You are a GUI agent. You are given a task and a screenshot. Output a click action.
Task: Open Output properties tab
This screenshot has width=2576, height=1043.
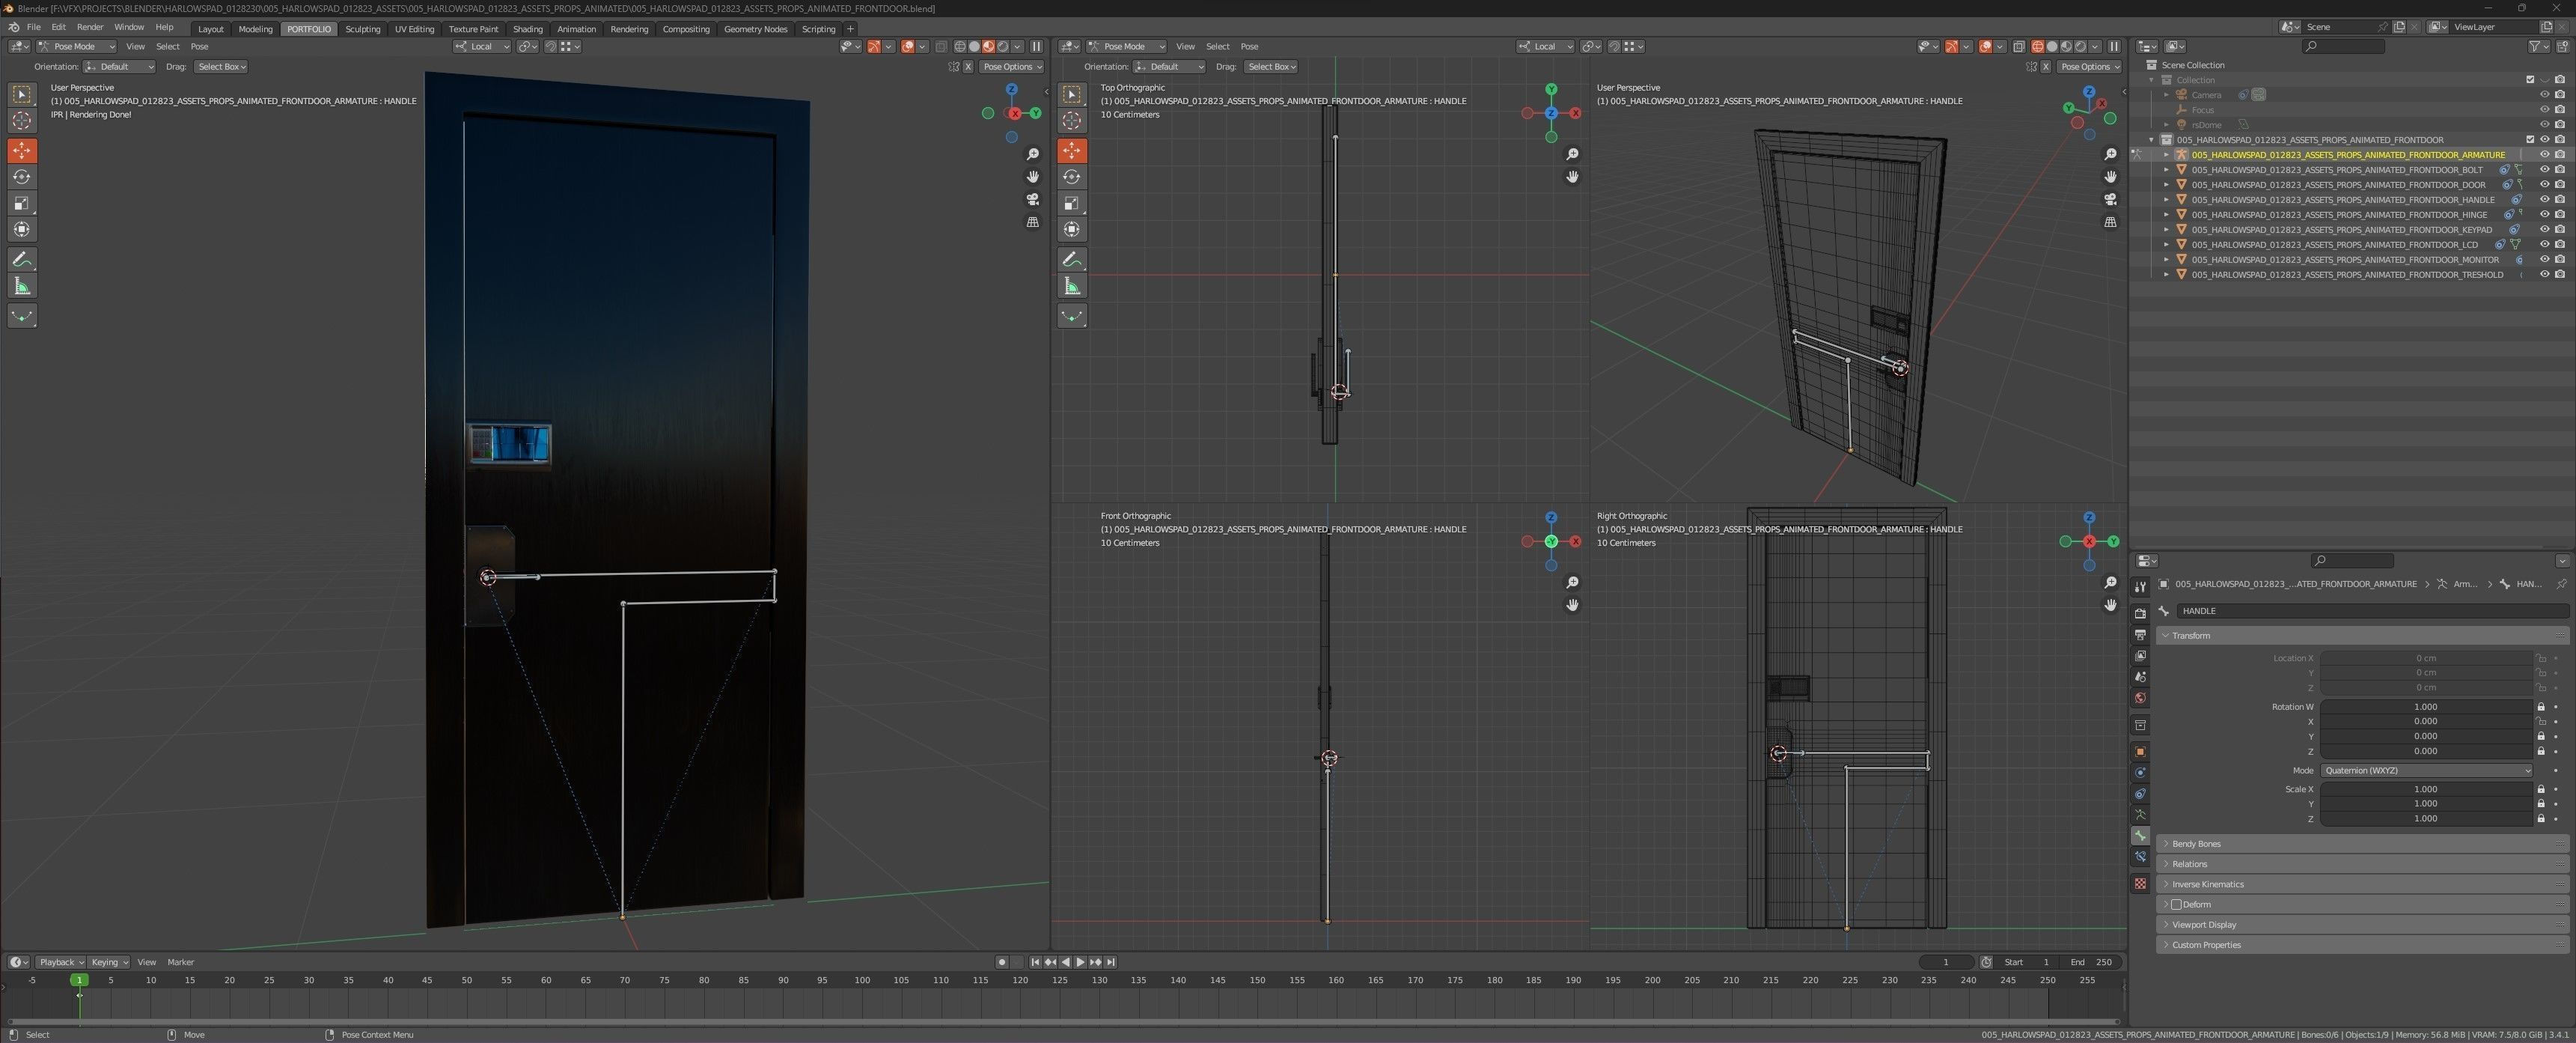(2140, 635)
